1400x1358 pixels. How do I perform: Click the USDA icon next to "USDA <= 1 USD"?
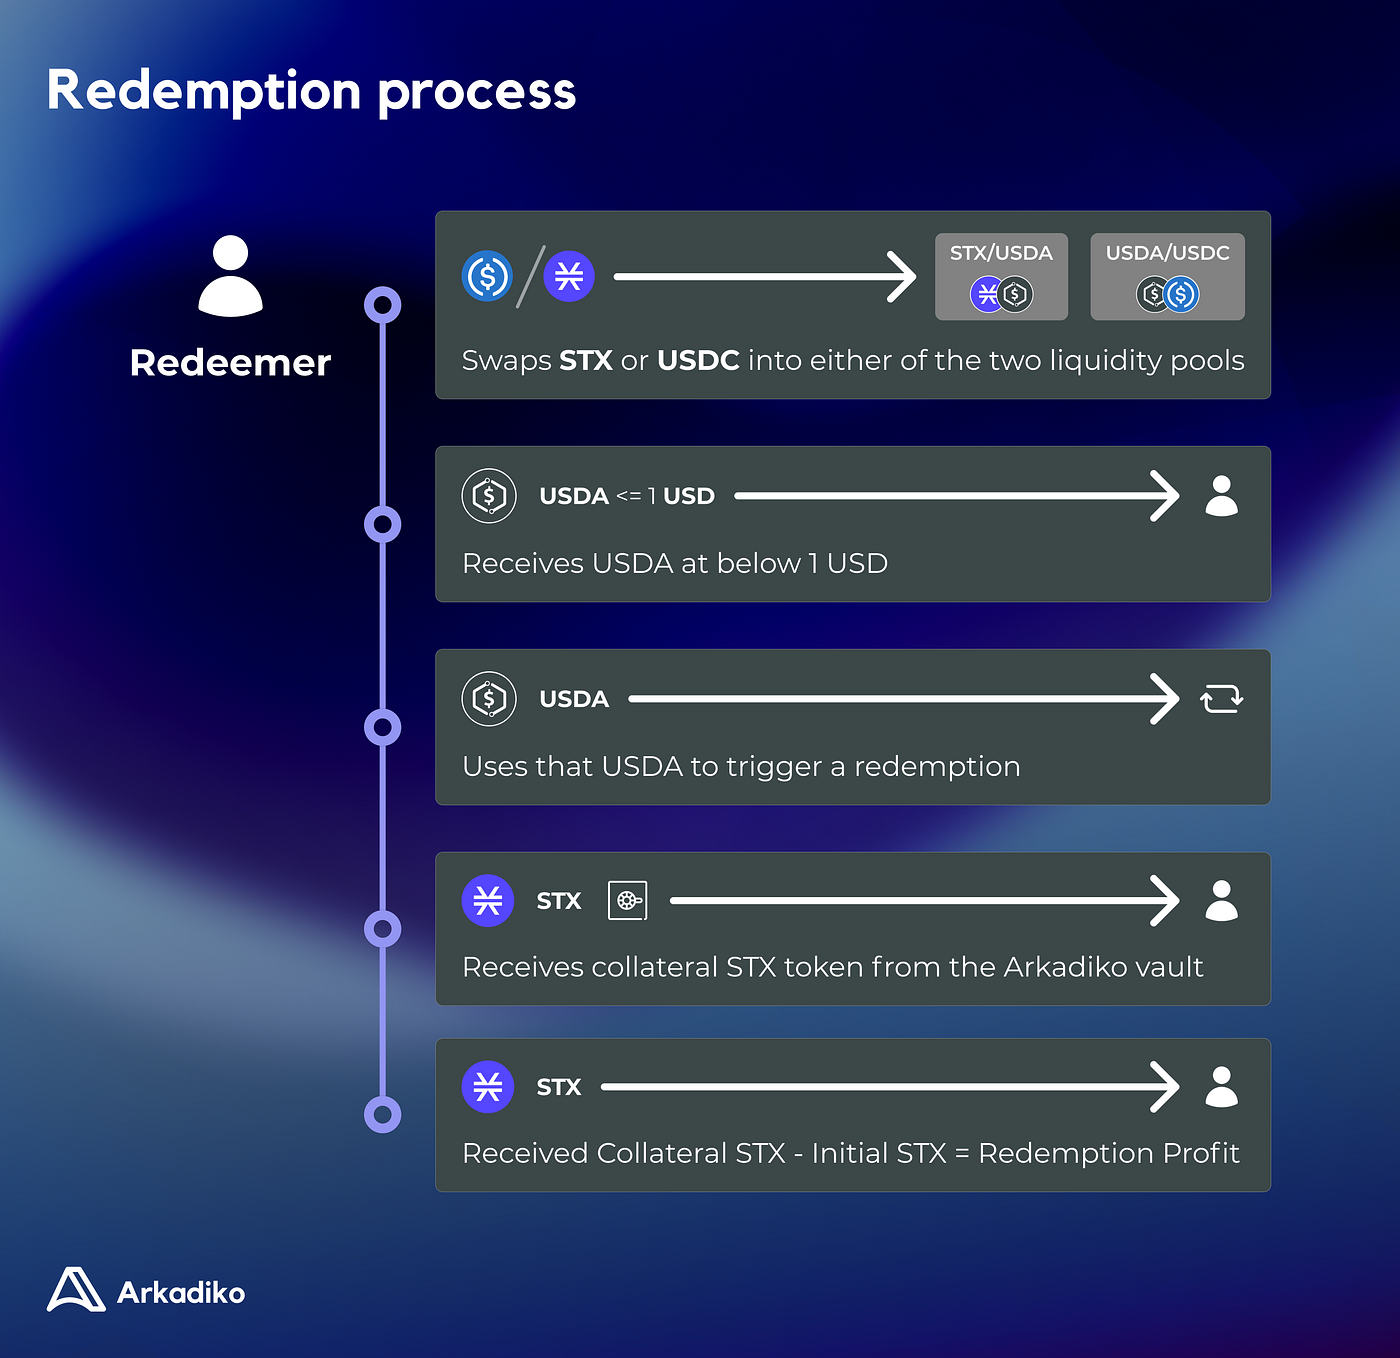coord(489,496)
